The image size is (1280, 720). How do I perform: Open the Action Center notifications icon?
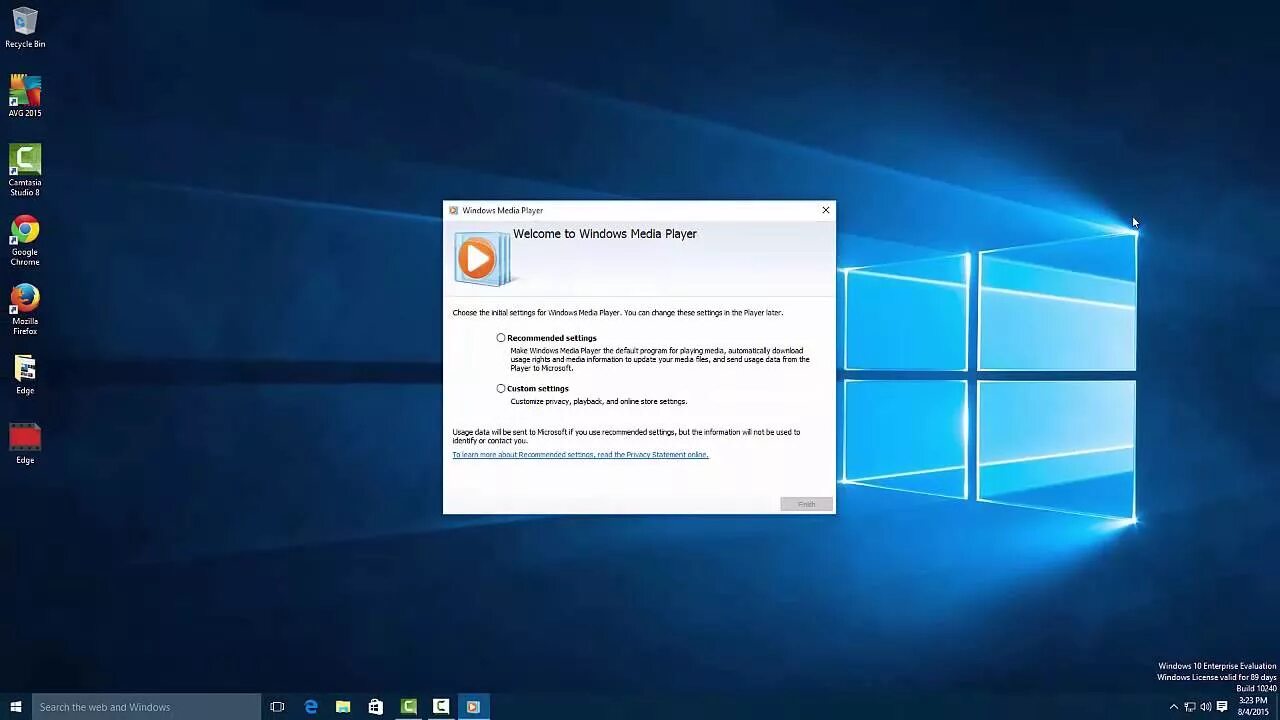1222,707
